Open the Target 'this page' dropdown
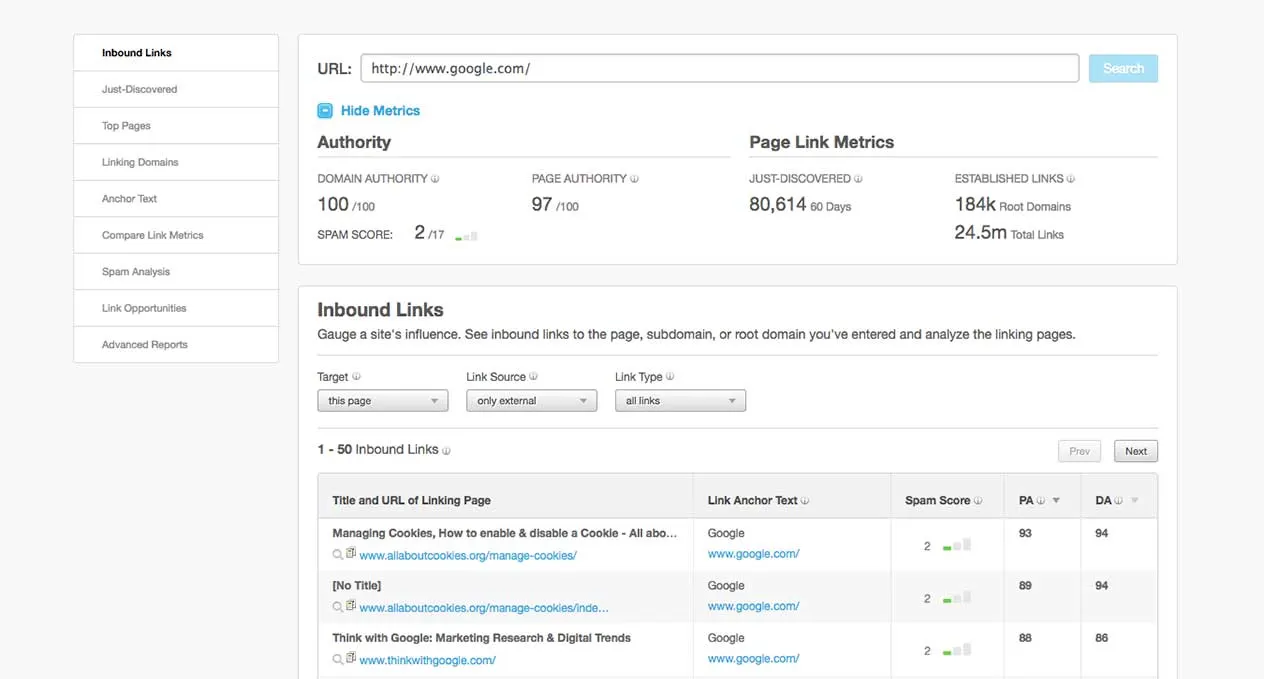Screen dimensions: 1264x679 coord(382,401)
